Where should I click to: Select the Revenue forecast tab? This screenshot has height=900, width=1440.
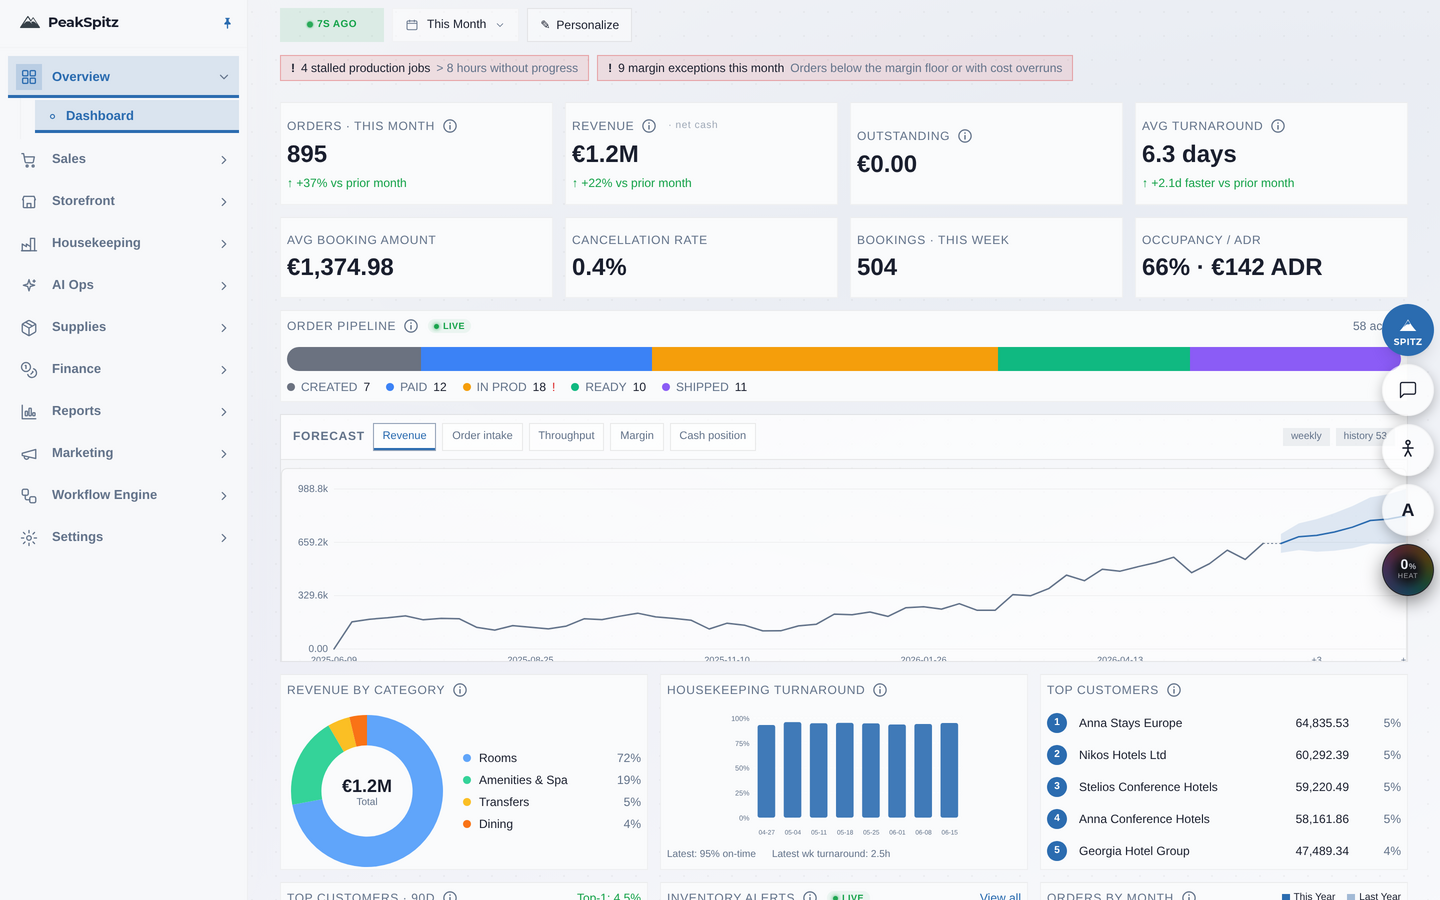[x=404, y=436]
